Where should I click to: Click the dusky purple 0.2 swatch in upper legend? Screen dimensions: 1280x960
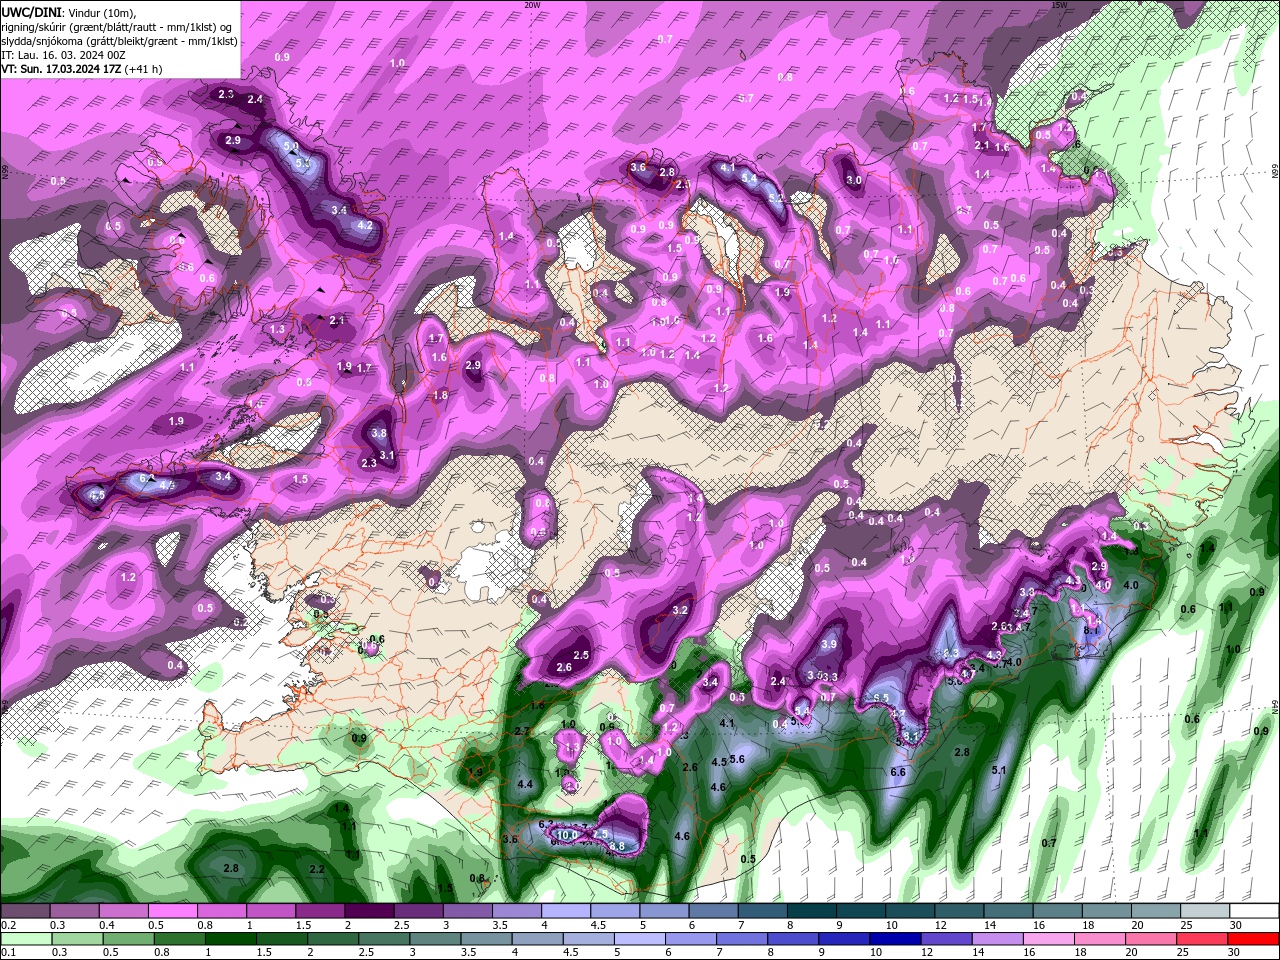click(25, 911)
